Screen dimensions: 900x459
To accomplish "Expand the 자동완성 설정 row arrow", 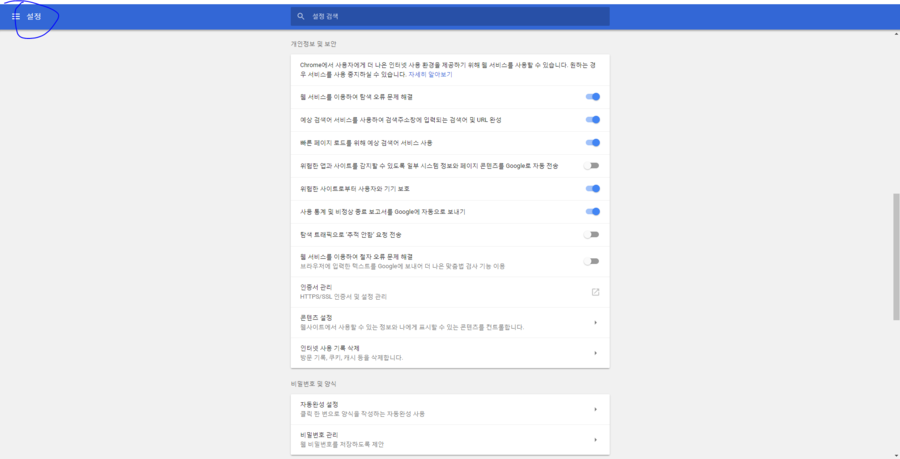I will tap(595, 409).
